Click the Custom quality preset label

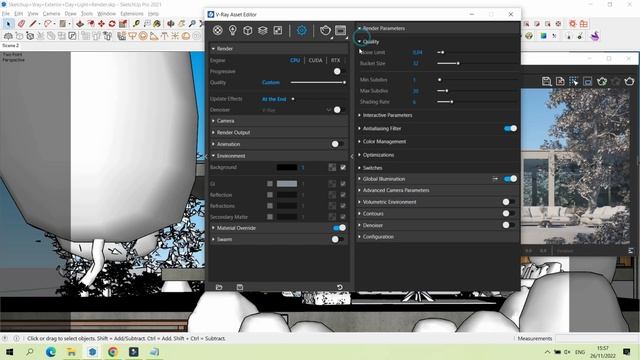click(271, 82)
